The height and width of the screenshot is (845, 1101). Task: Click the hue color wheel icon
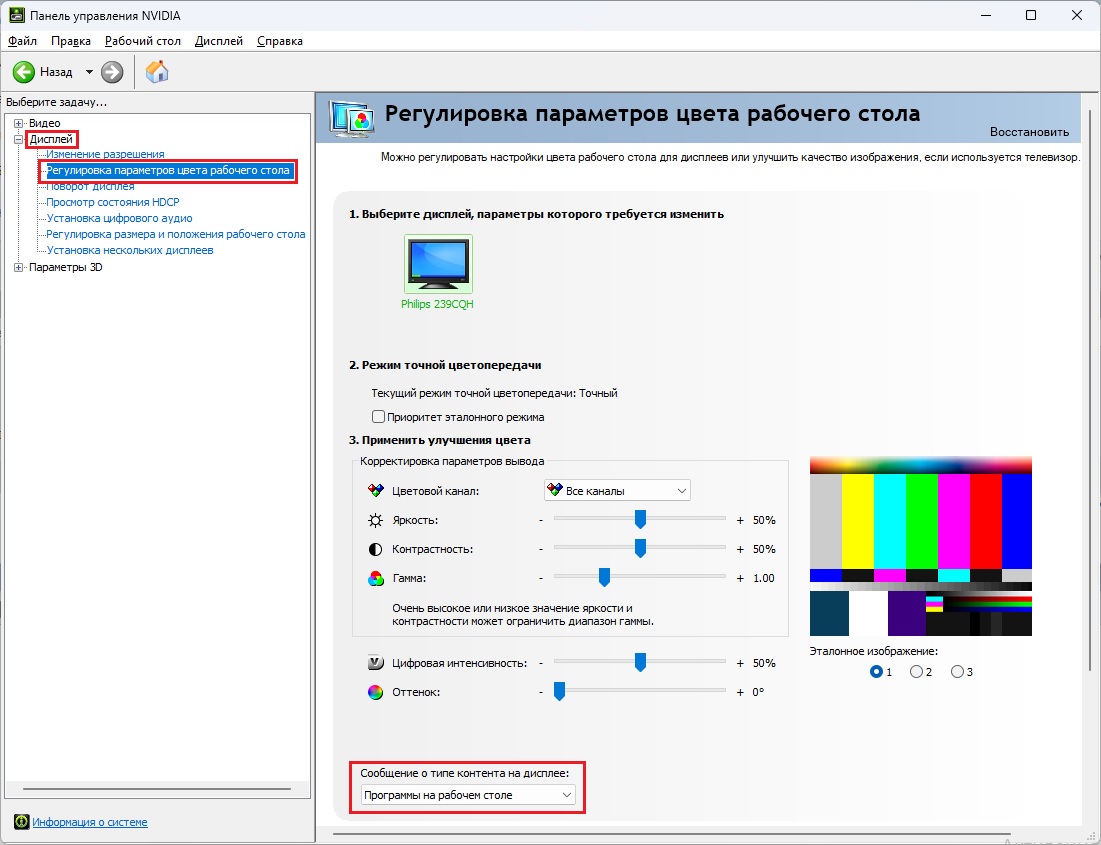click(376, 693)
